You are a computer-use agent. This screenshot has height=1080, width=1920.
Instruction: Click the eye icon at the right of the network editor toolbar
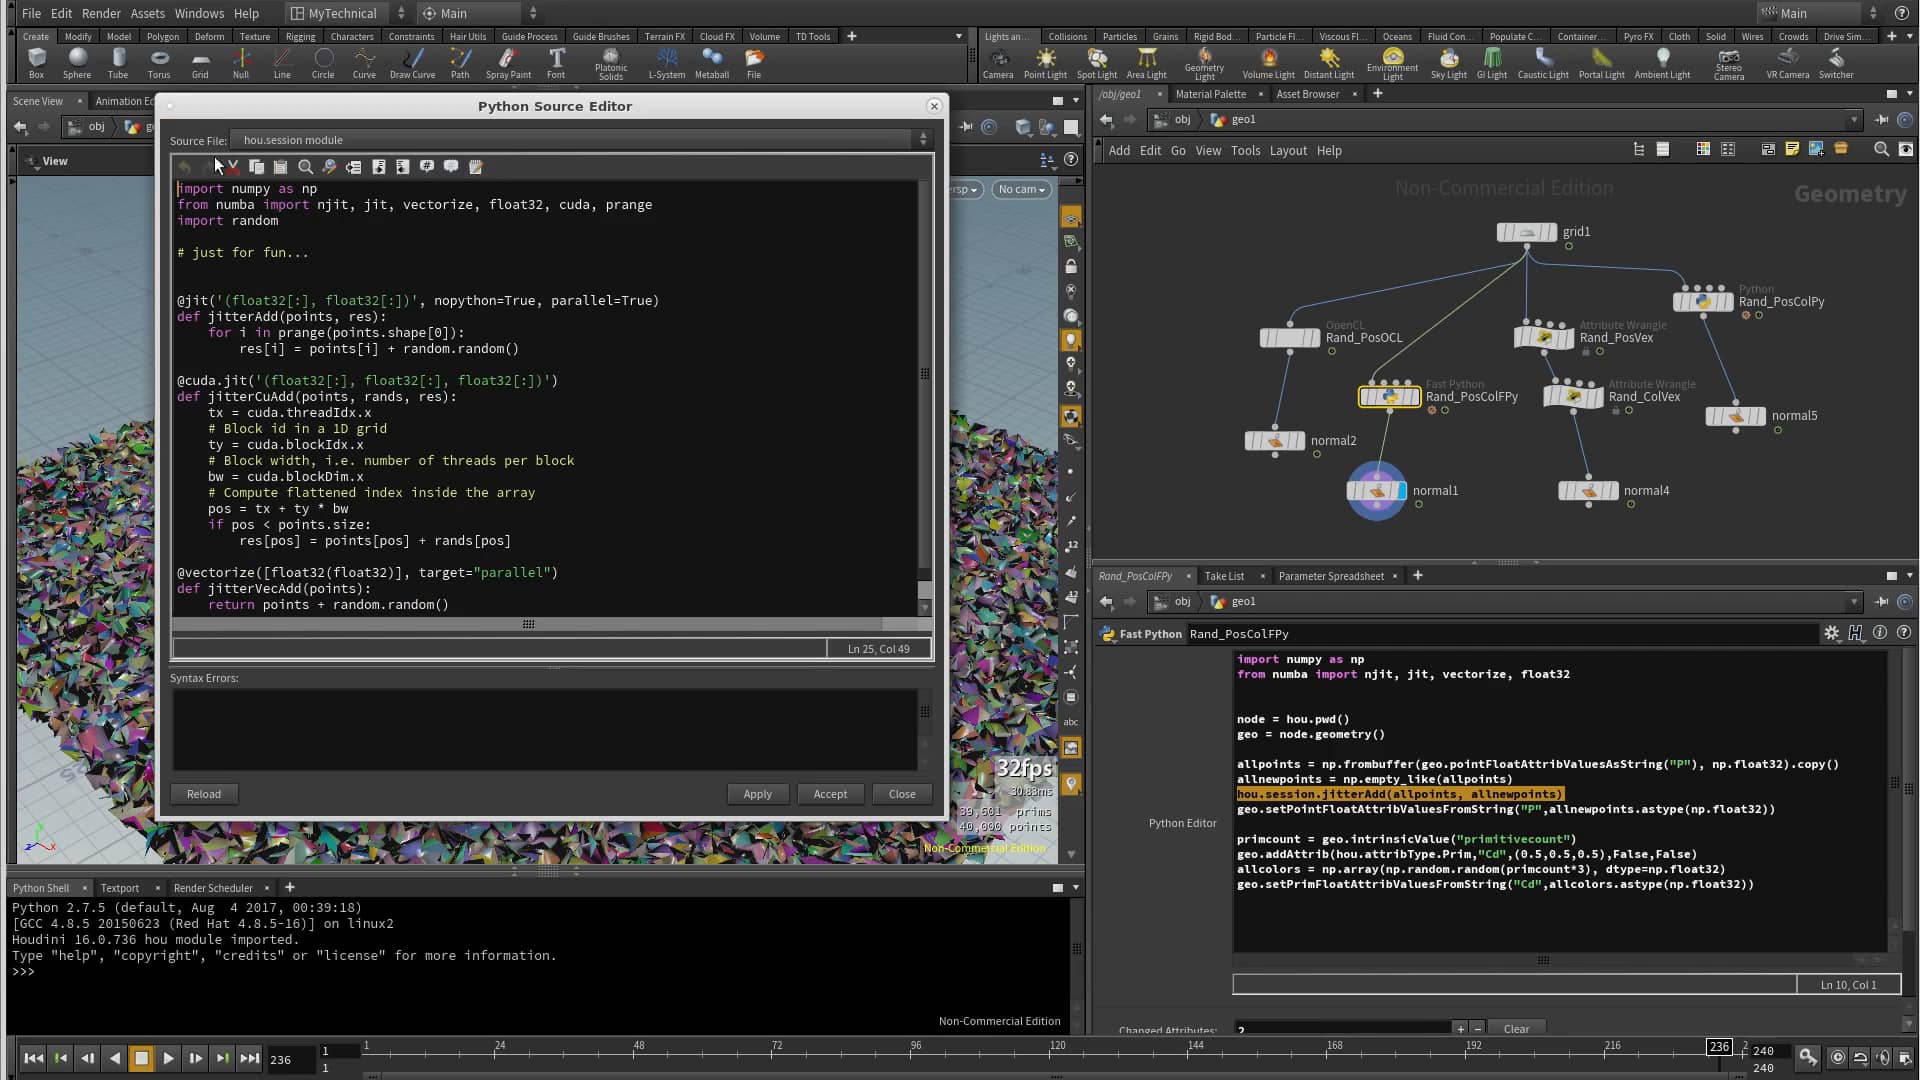point(1908,149)
